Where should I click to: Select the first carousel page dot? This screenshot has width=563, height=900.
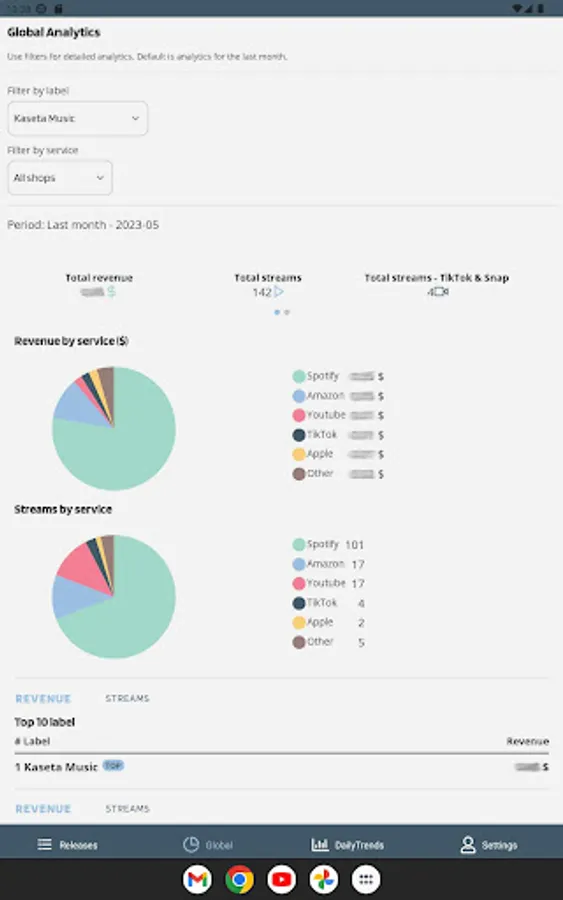point(277,312)
